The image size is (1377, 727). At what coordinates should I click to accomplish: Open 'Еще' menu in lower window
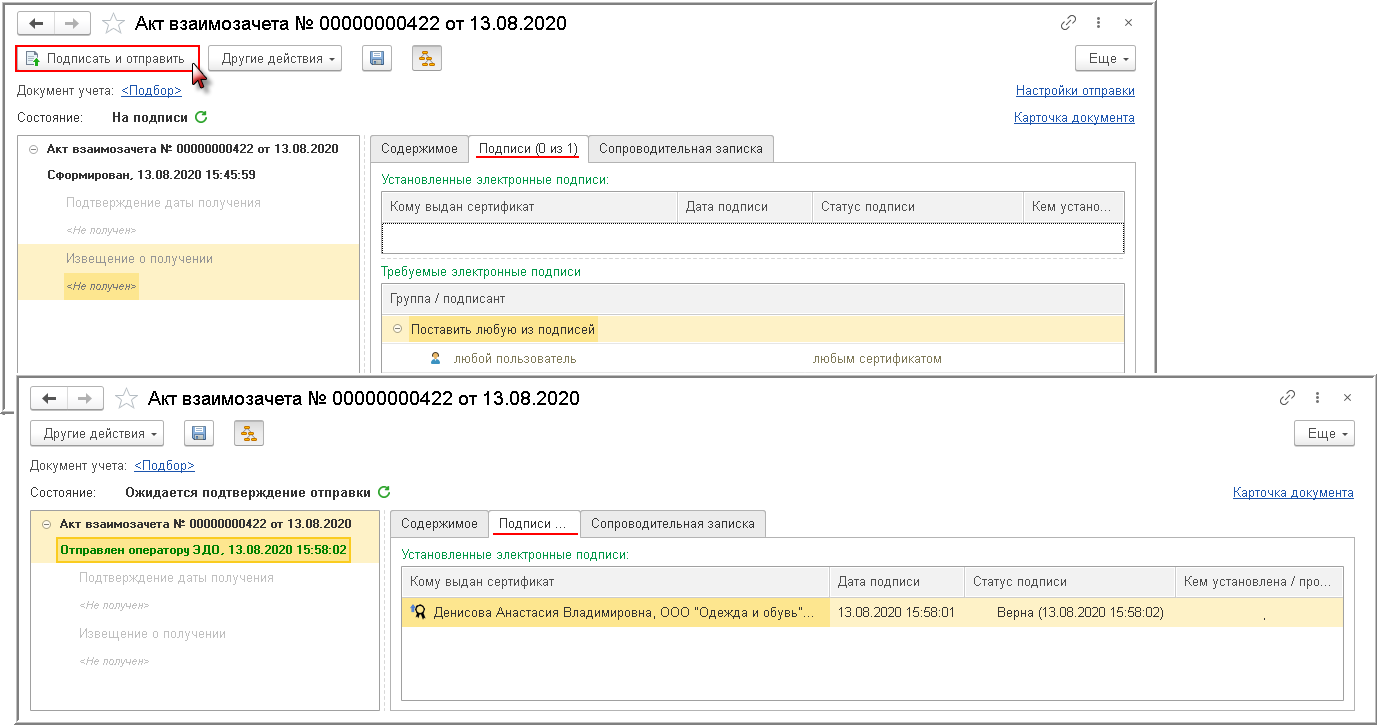pyautogui.click(x=1324, y=434)
